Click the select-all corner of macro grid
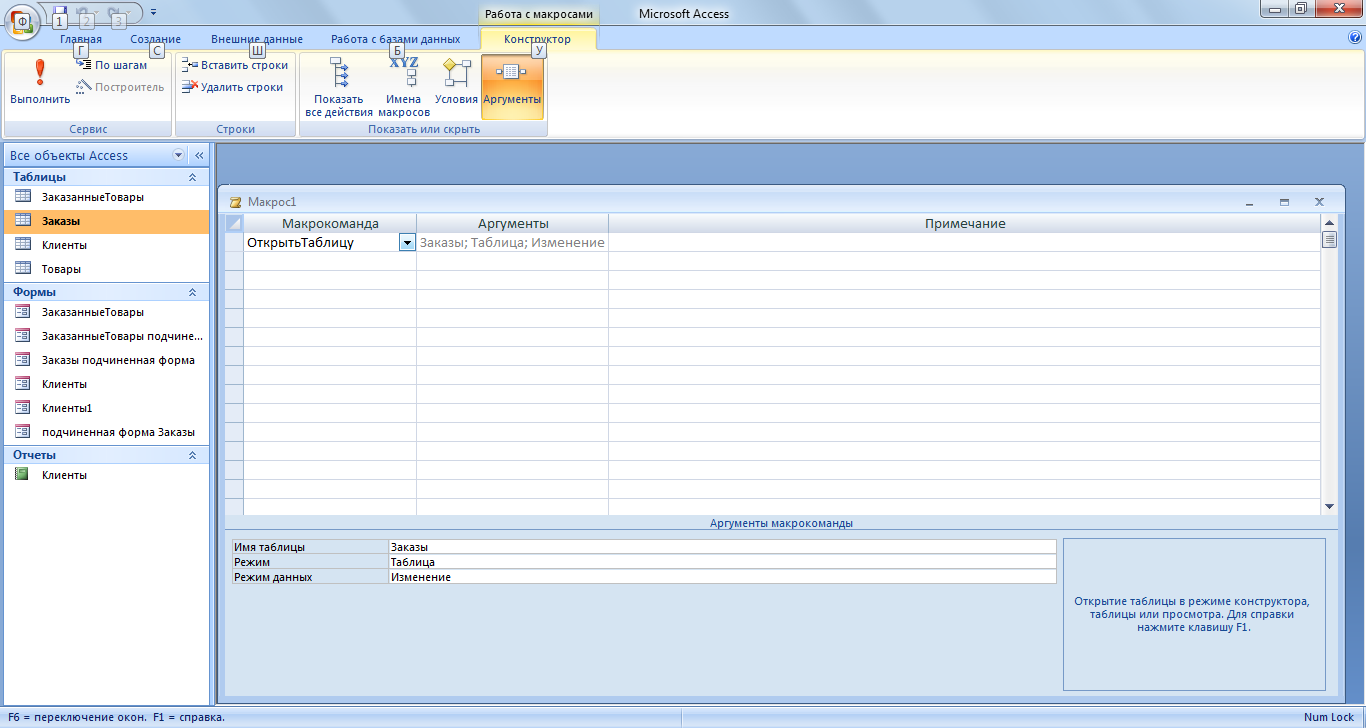This screenshot has width=1366, height=728. (x=234, y=223)
